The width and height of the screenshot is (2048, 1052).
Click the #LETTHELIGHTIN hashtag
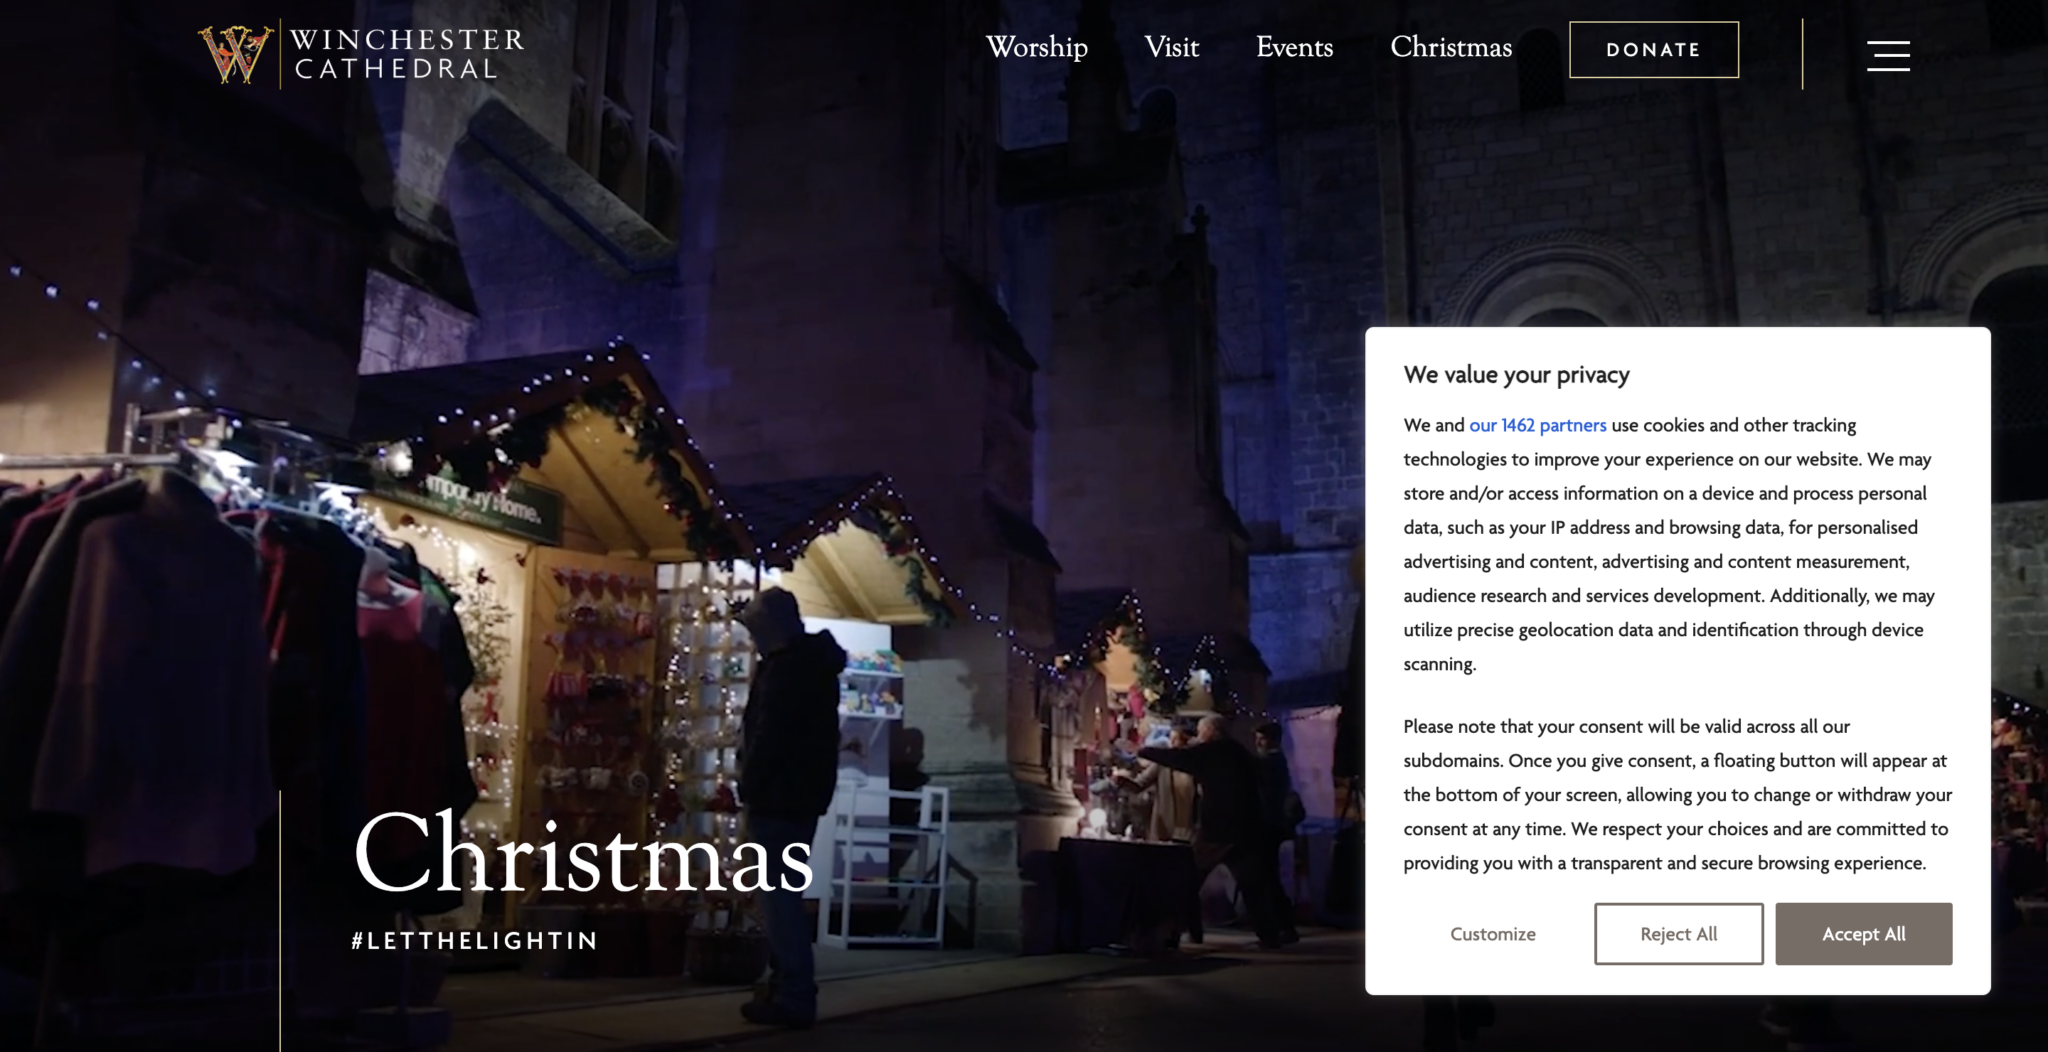(x=474, y=940)
